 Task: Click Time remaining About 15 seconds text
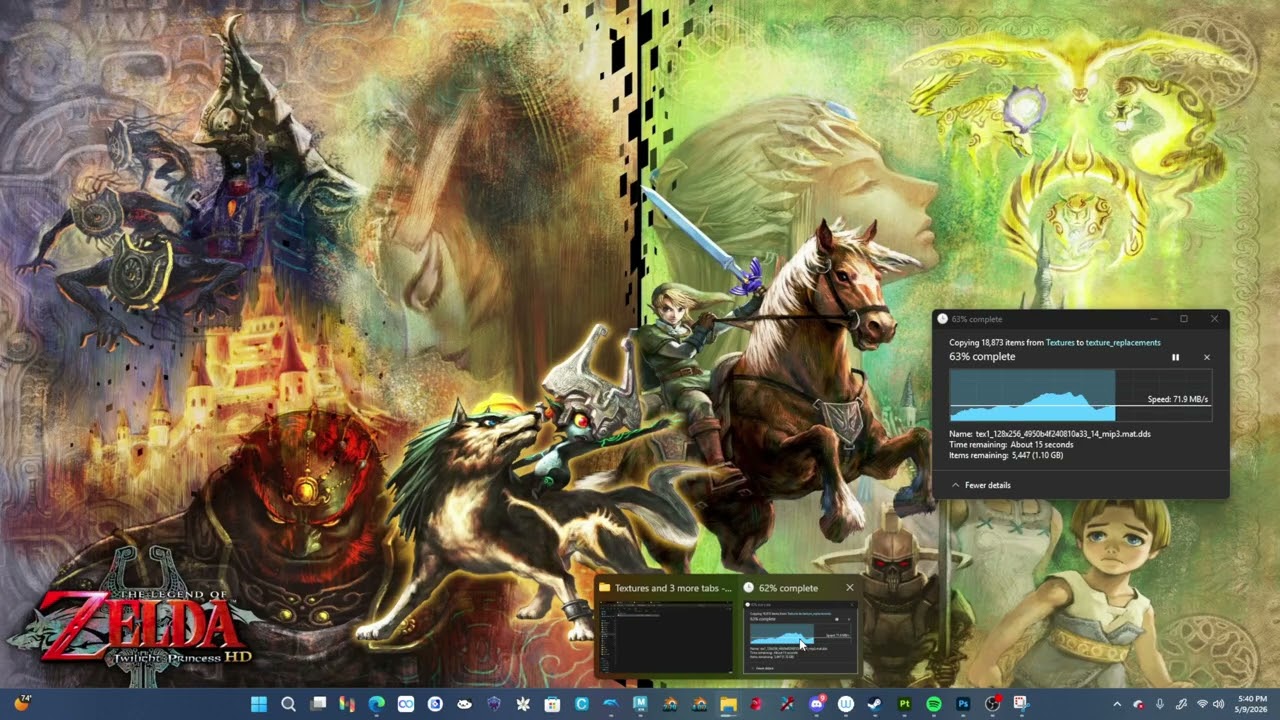pyautogui.click(x=1011, y=445)
